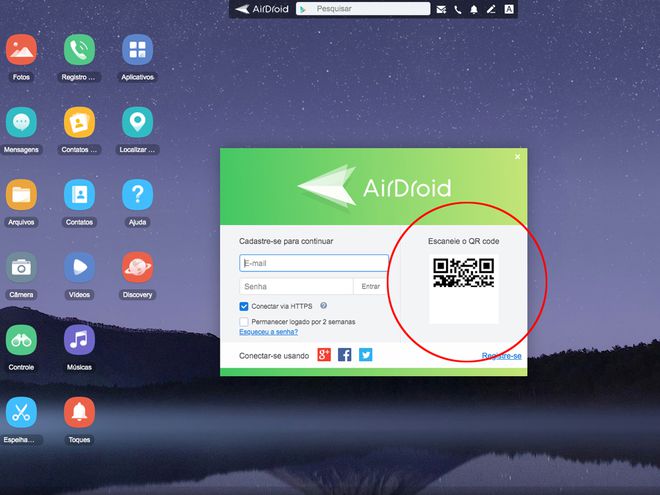This screenshot has height=495, width=660.
Task: Click the AirDroid logo in top bar
Action: point(261,9)
